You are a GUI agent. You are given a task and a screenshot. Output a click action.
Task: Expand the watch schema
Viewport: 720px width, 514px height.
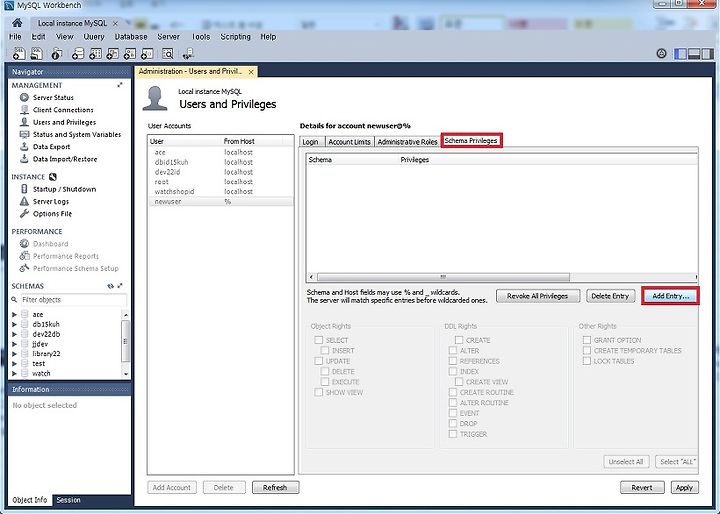(x=14, y=373)
